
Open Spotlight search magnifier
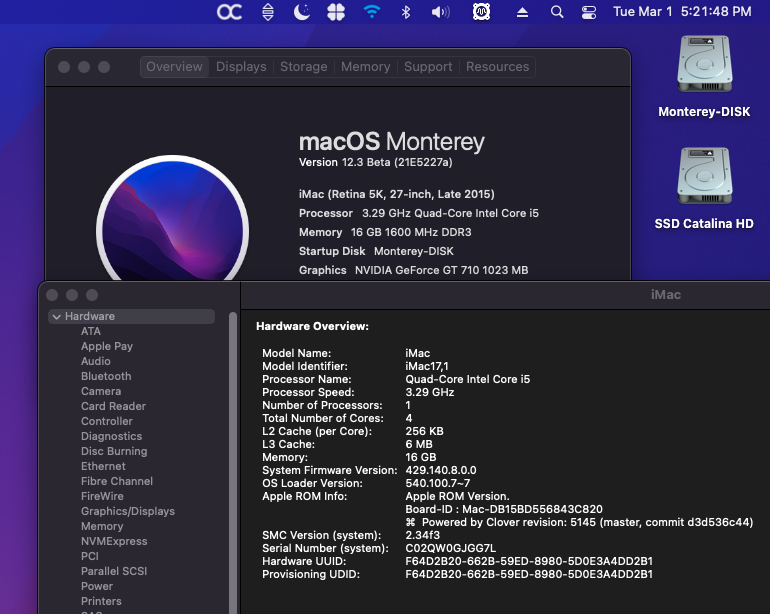coord(557,12)
